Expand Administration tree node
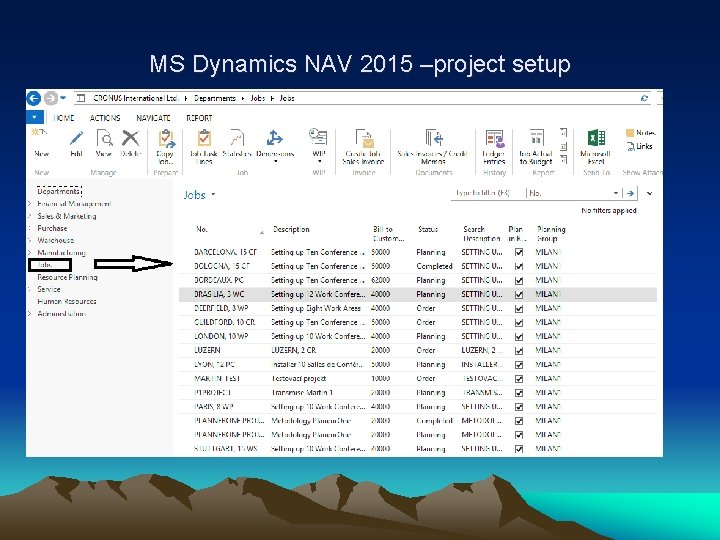 30,314
